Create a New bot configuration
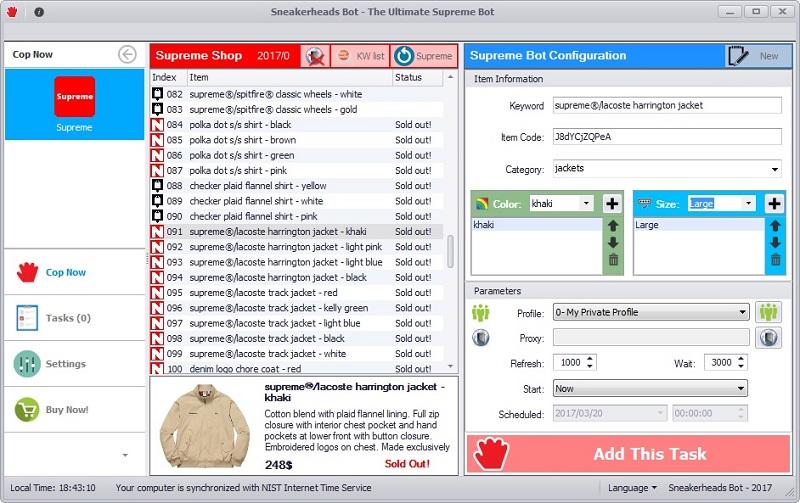 tap(759, 56)
